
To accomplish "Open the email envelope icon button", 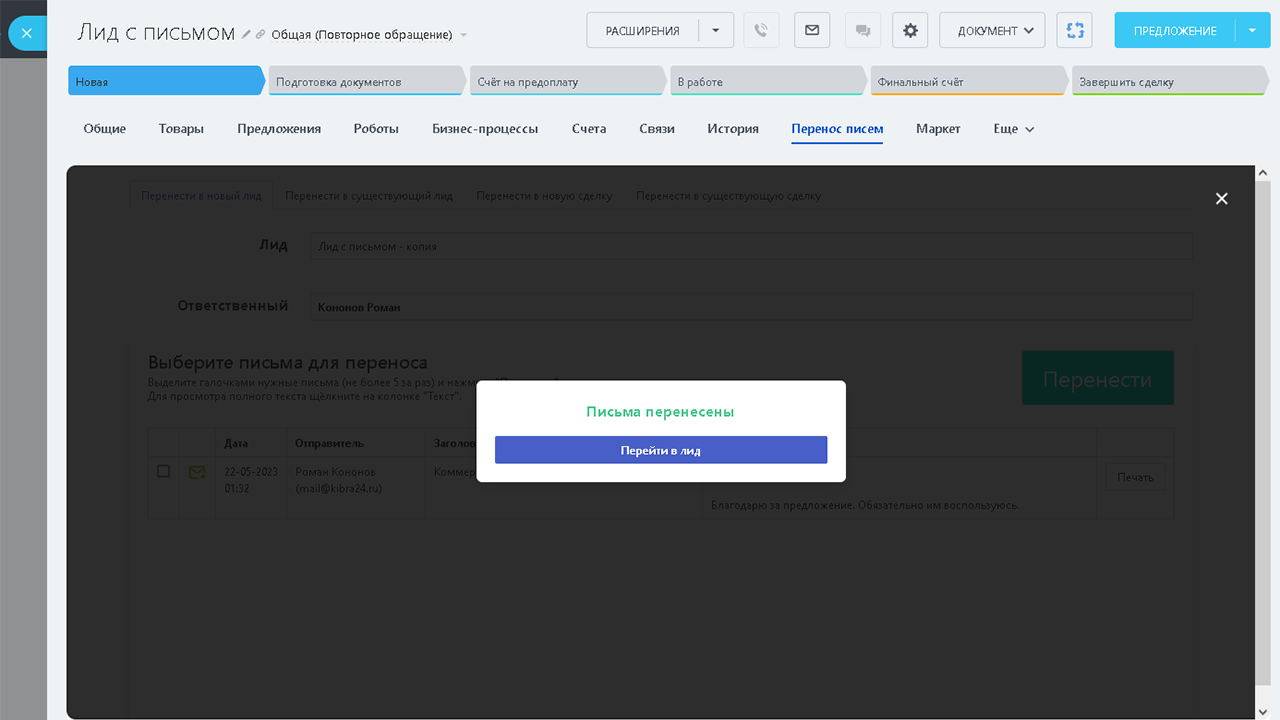I will point(812,30).
